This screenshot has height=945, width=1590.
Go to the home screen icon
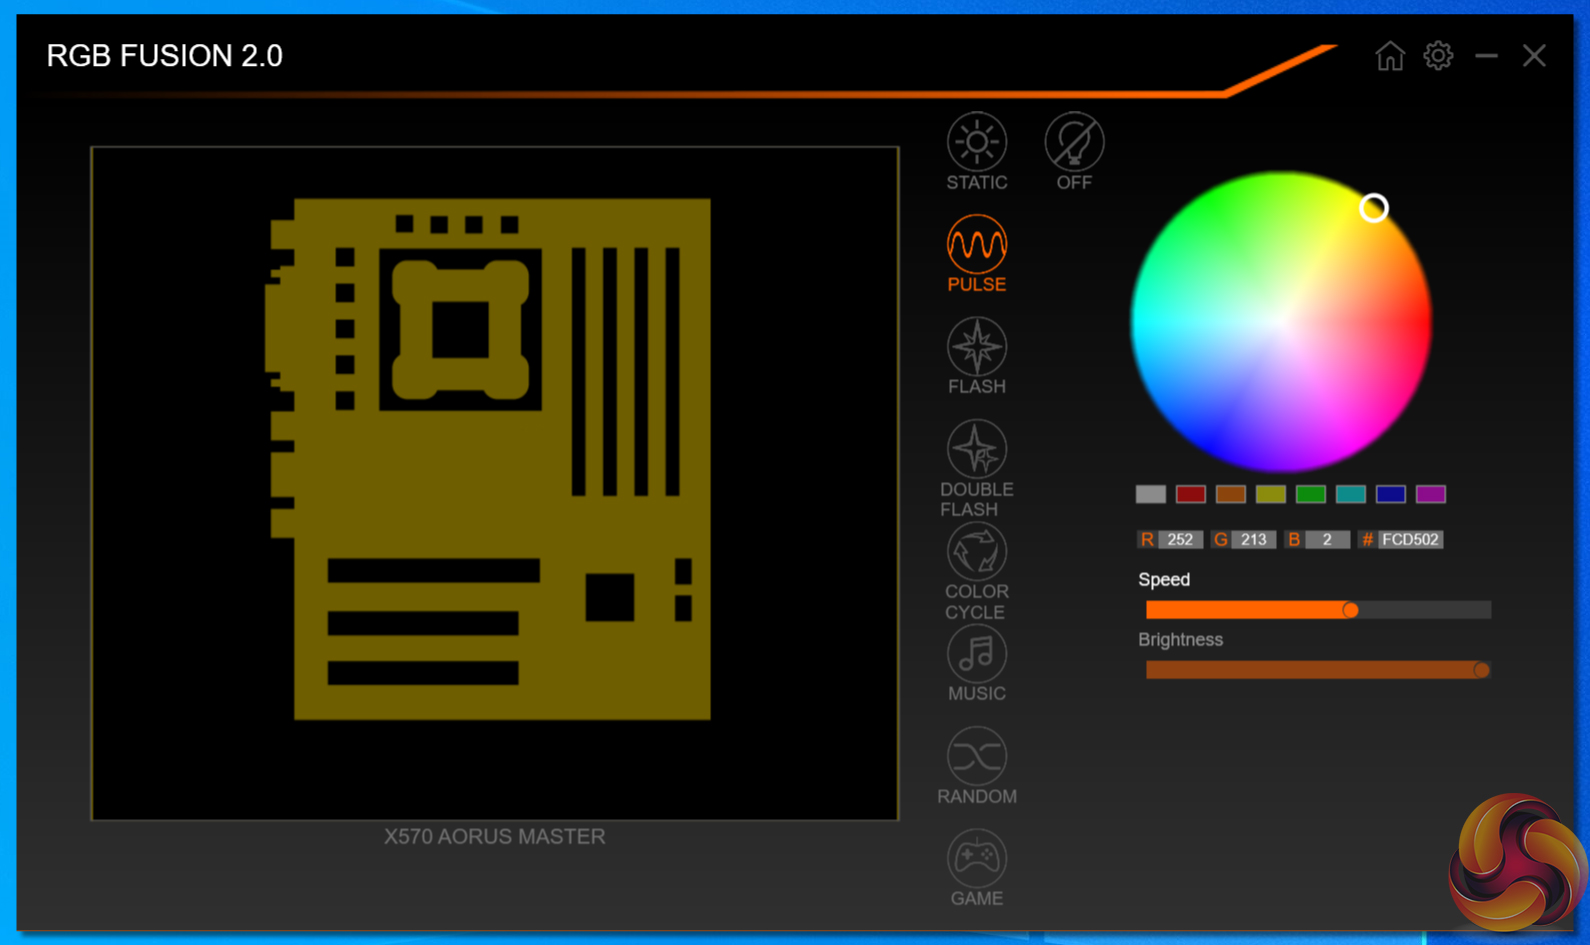(1389, 56)
